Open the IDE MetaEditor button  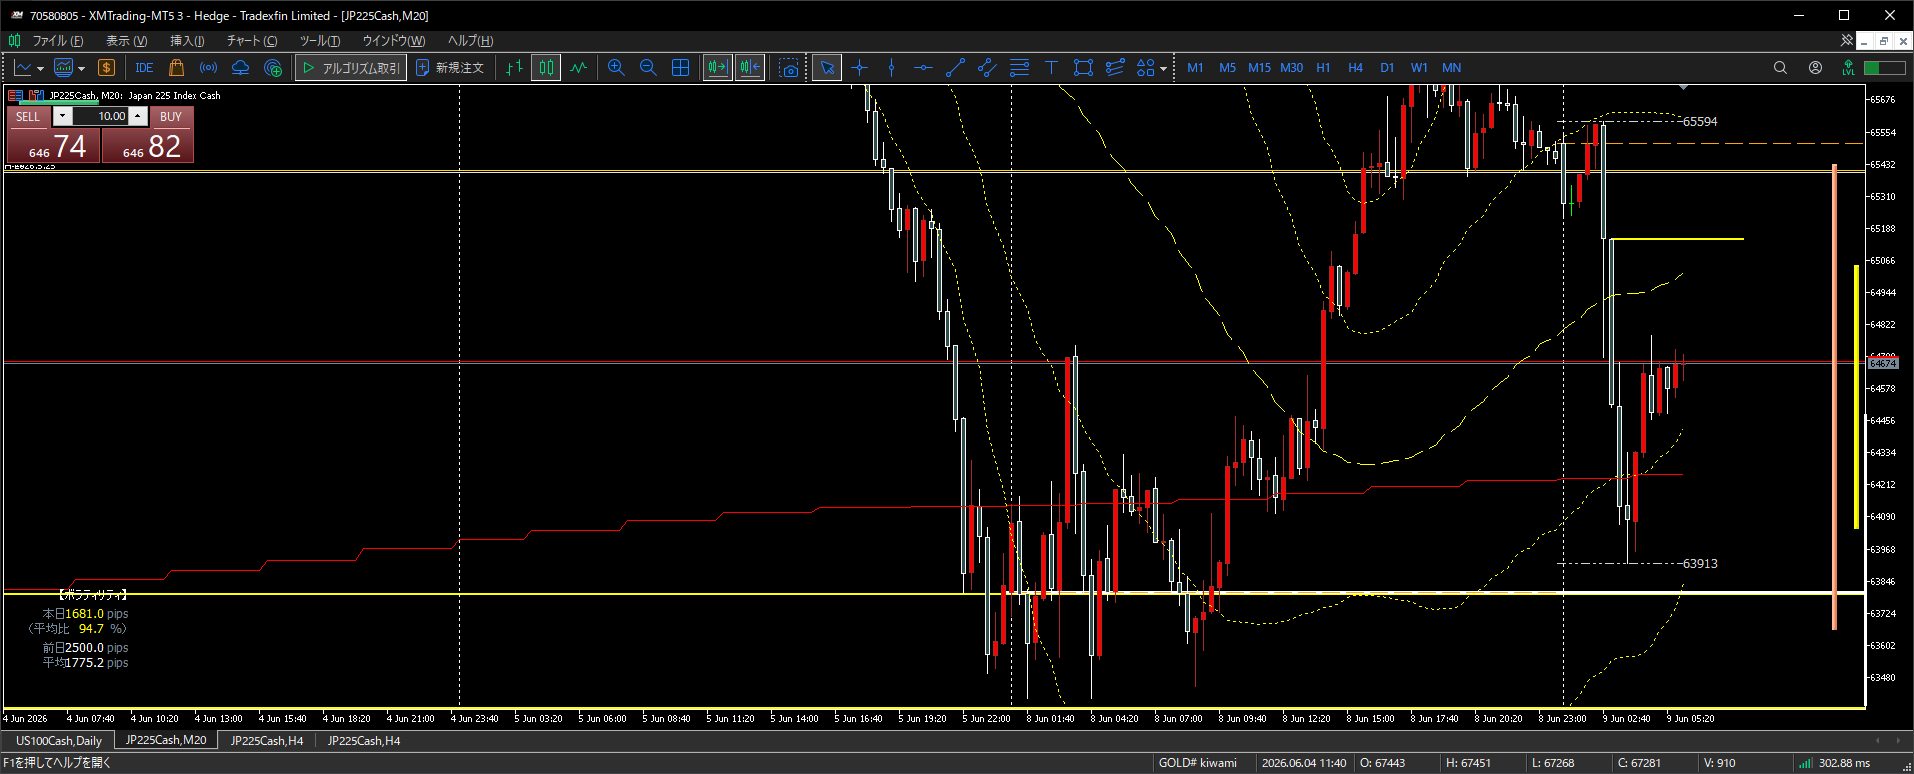tap(144, 68)
